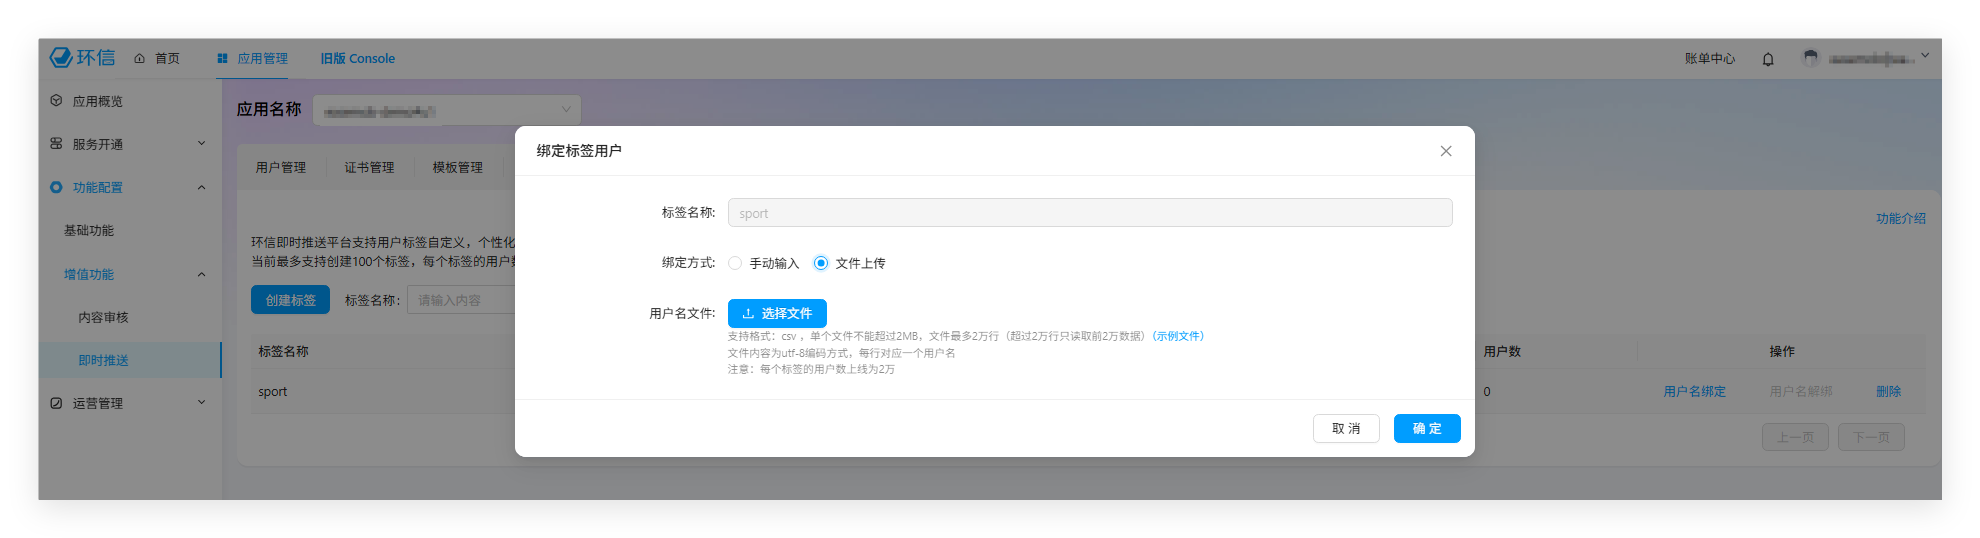Click the 环信 logo icon

coord(62,58)
